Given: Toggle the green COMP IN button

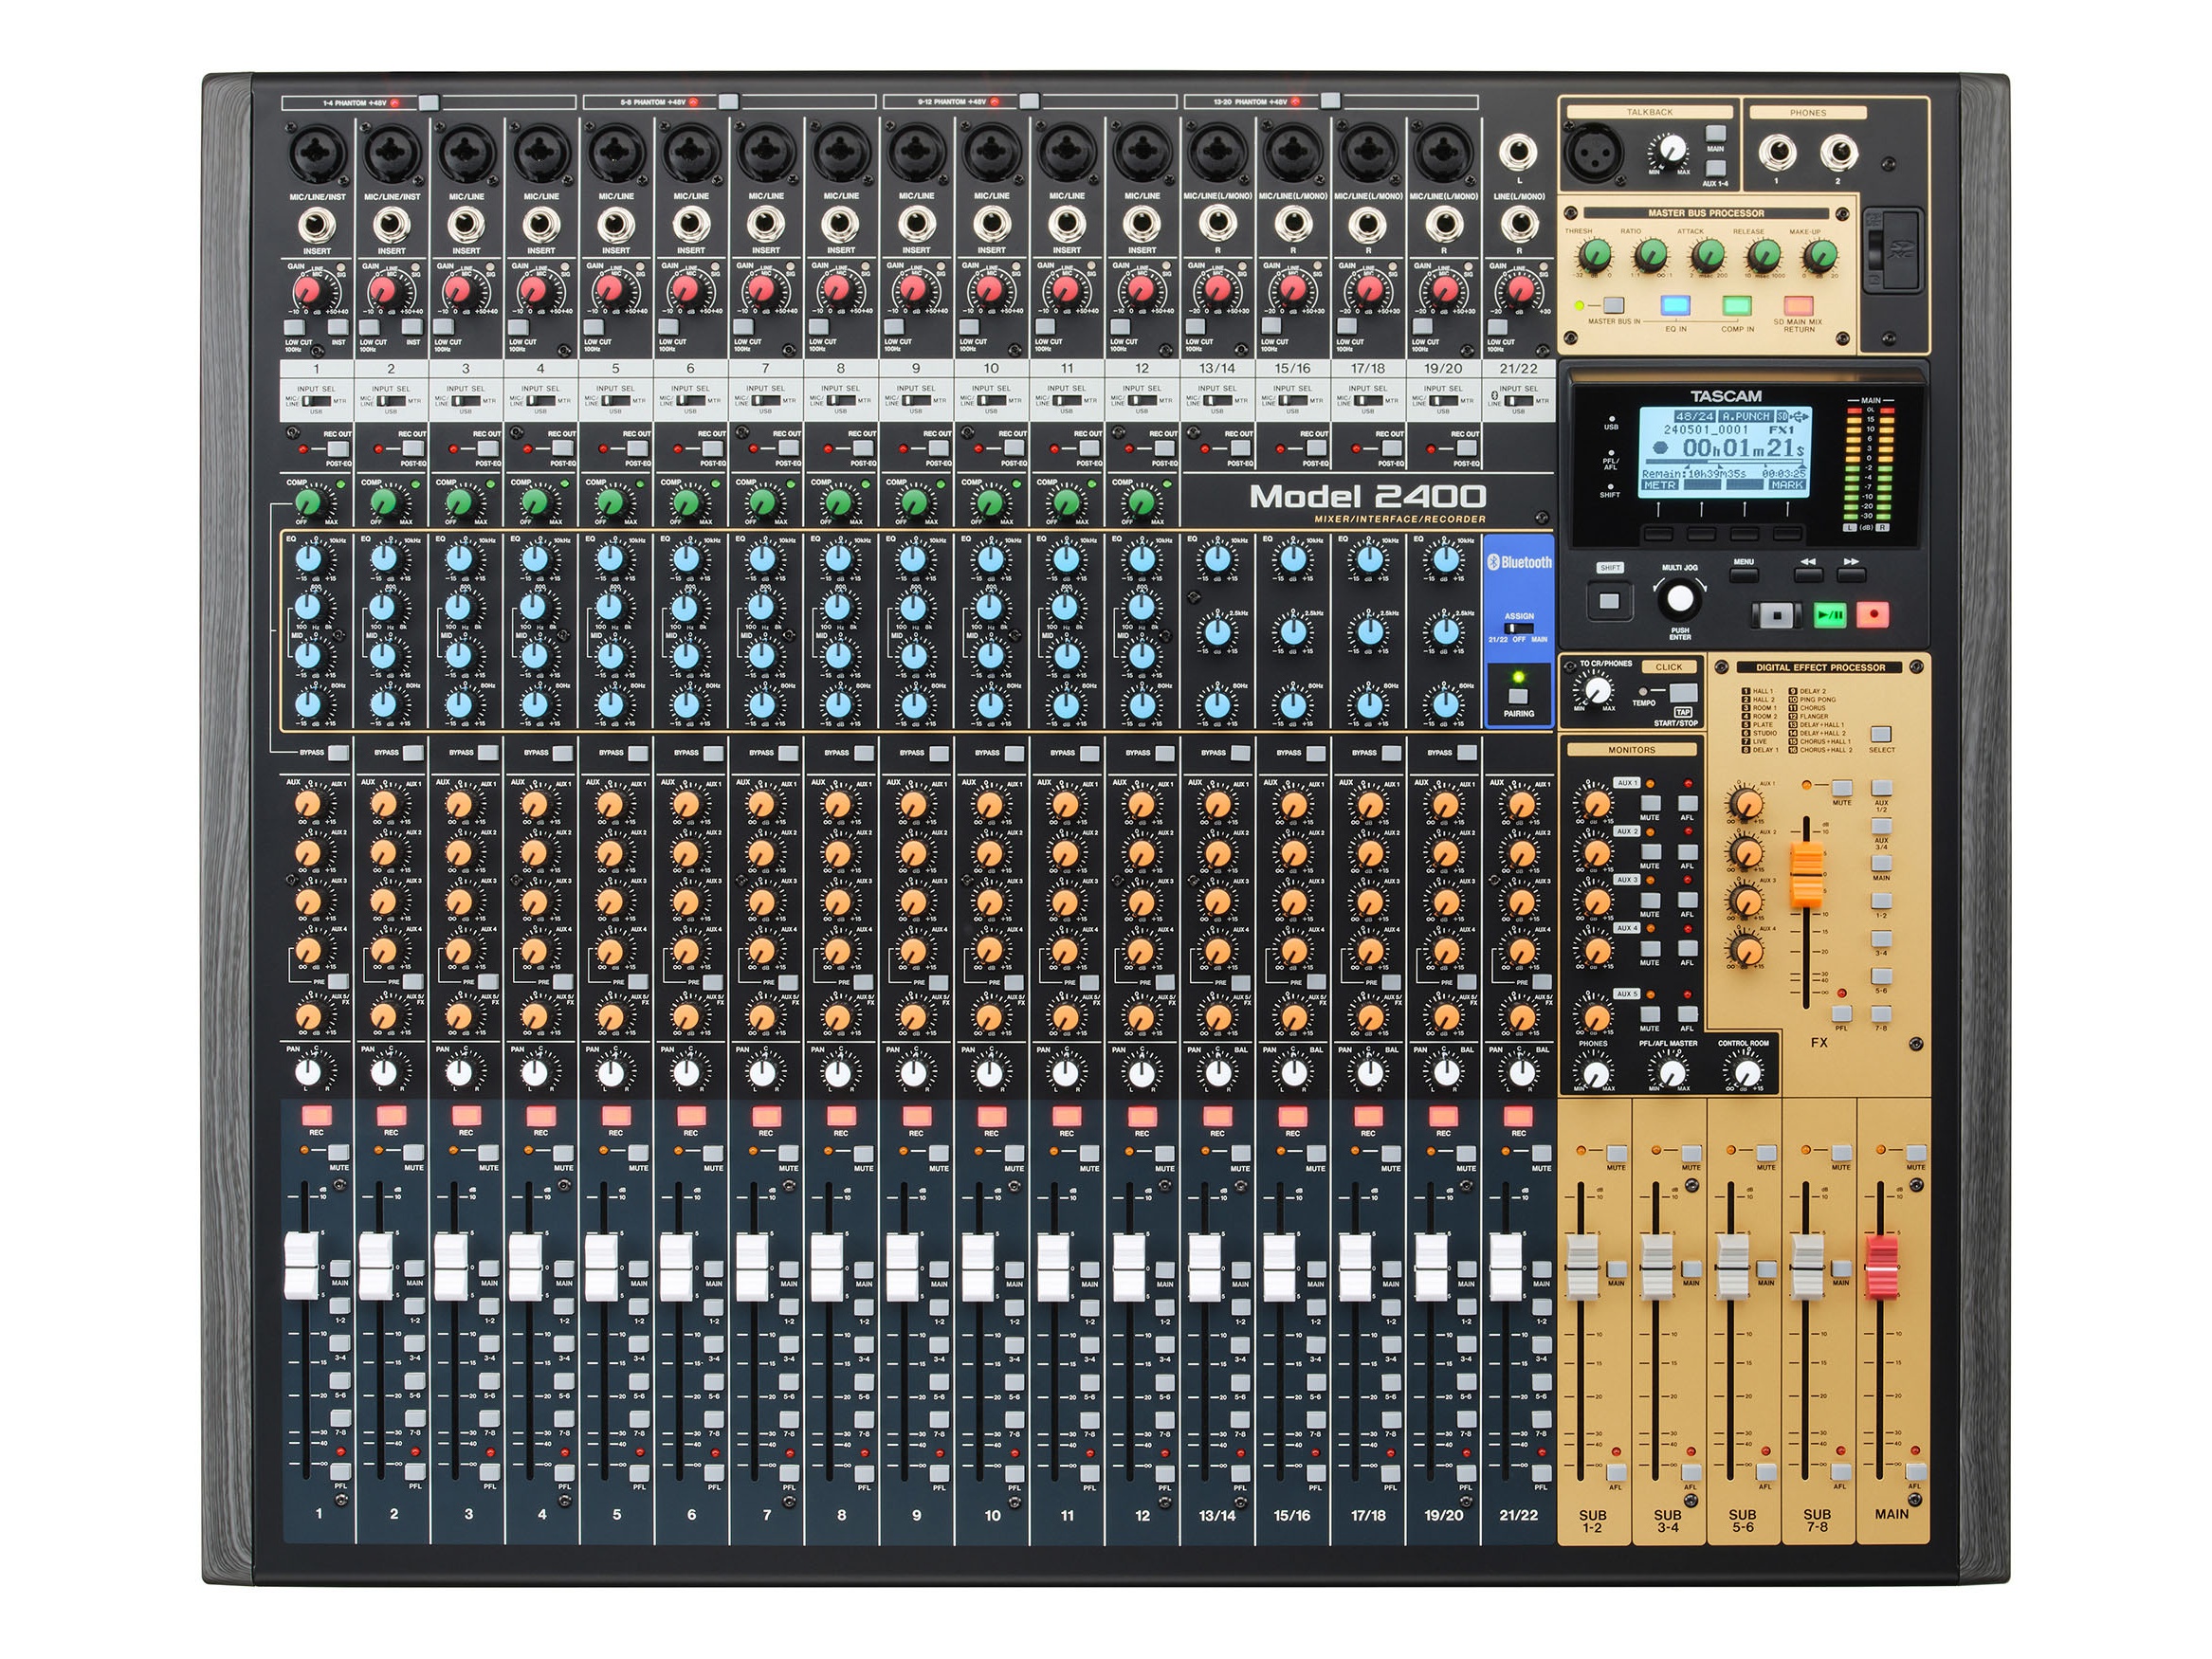Looking at the screenshot, I should point(1737,306).
